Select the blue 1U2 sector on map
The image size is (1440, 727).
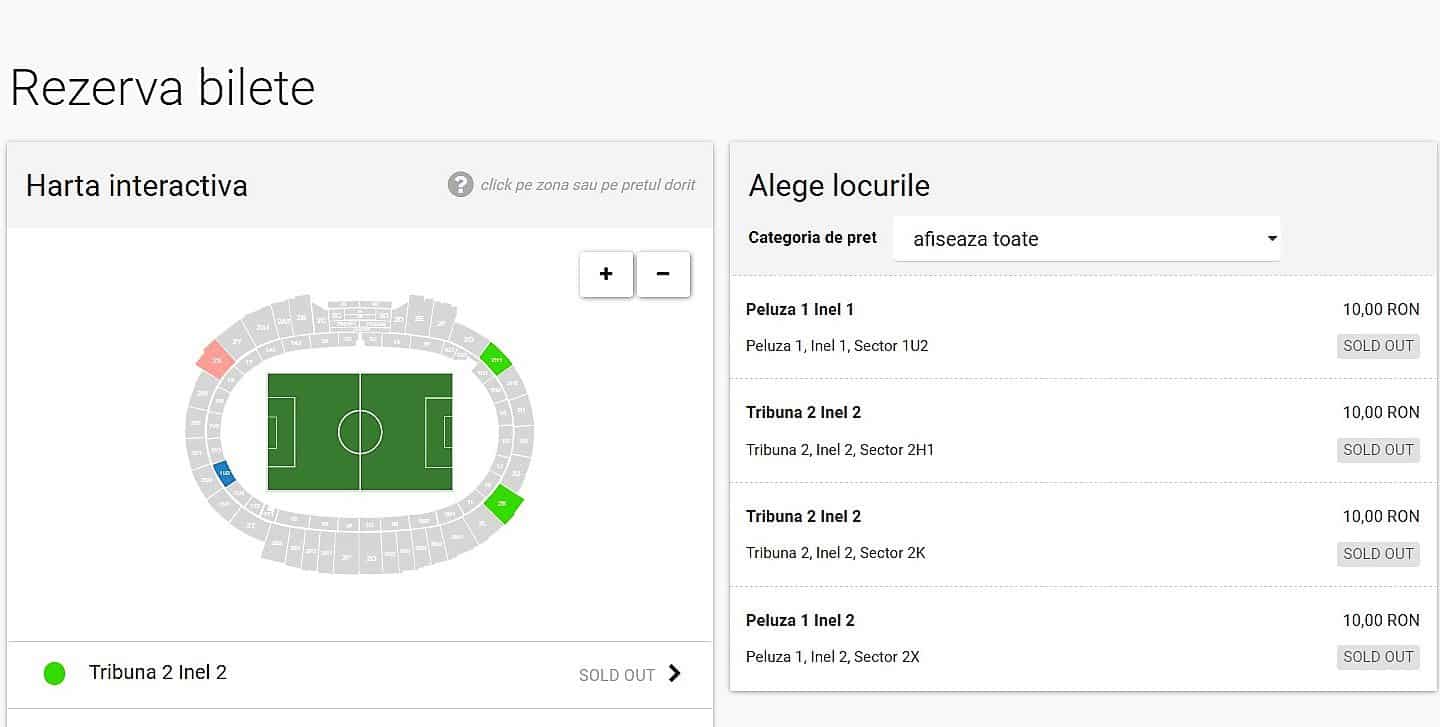point(225,473)
